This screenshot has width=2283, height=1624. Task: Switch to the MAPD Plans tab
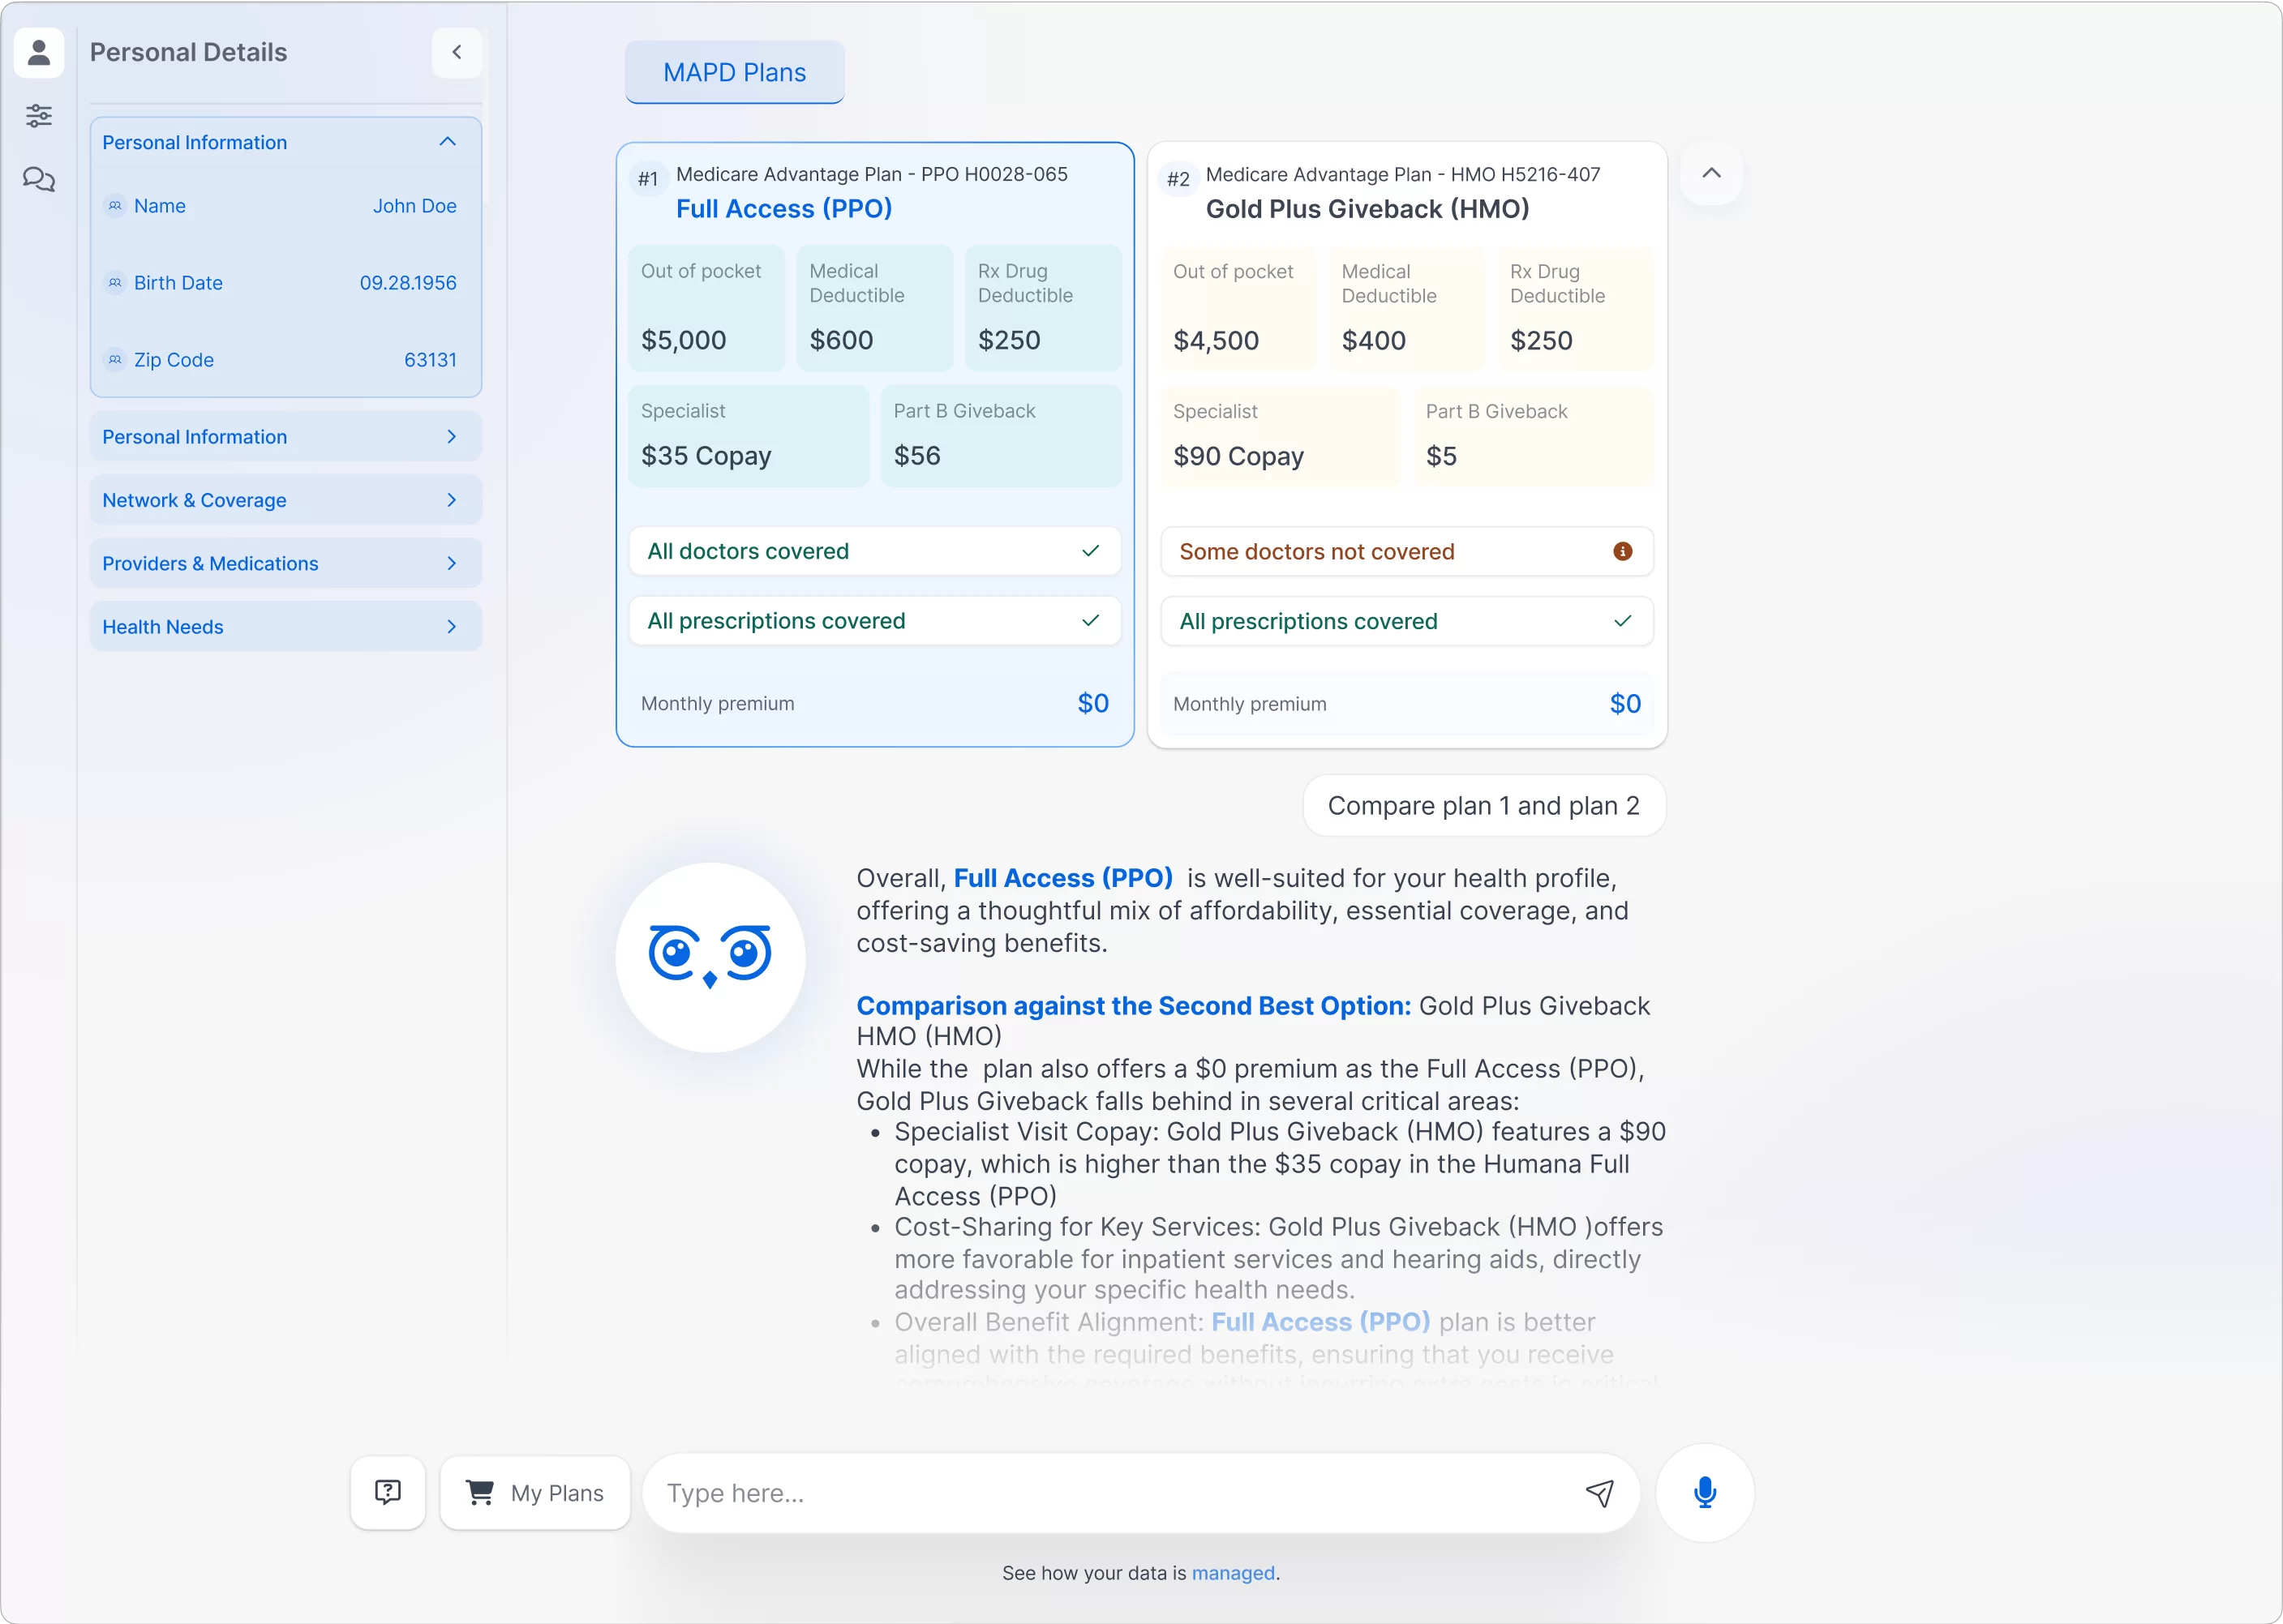tap(734, 72)
